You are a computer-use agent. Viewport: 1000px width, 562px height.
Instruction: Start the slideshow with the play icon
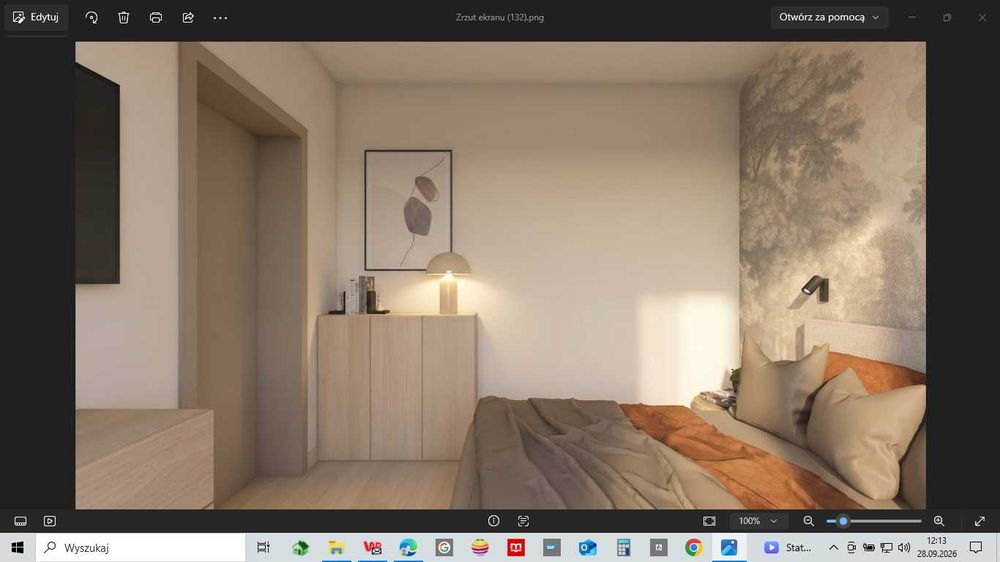point(50,521)
